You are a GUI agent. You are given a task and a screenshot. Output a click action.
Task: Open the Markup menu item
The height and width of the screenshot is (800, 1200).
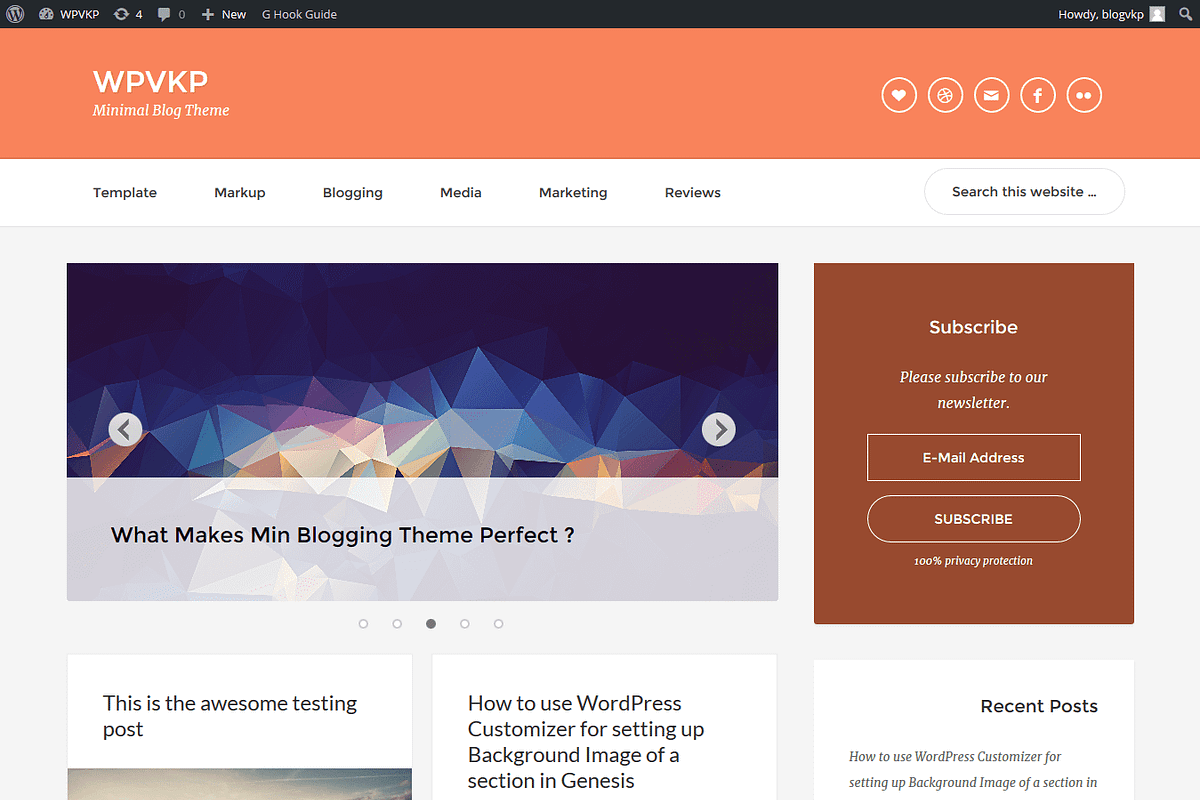pos(240,192)
